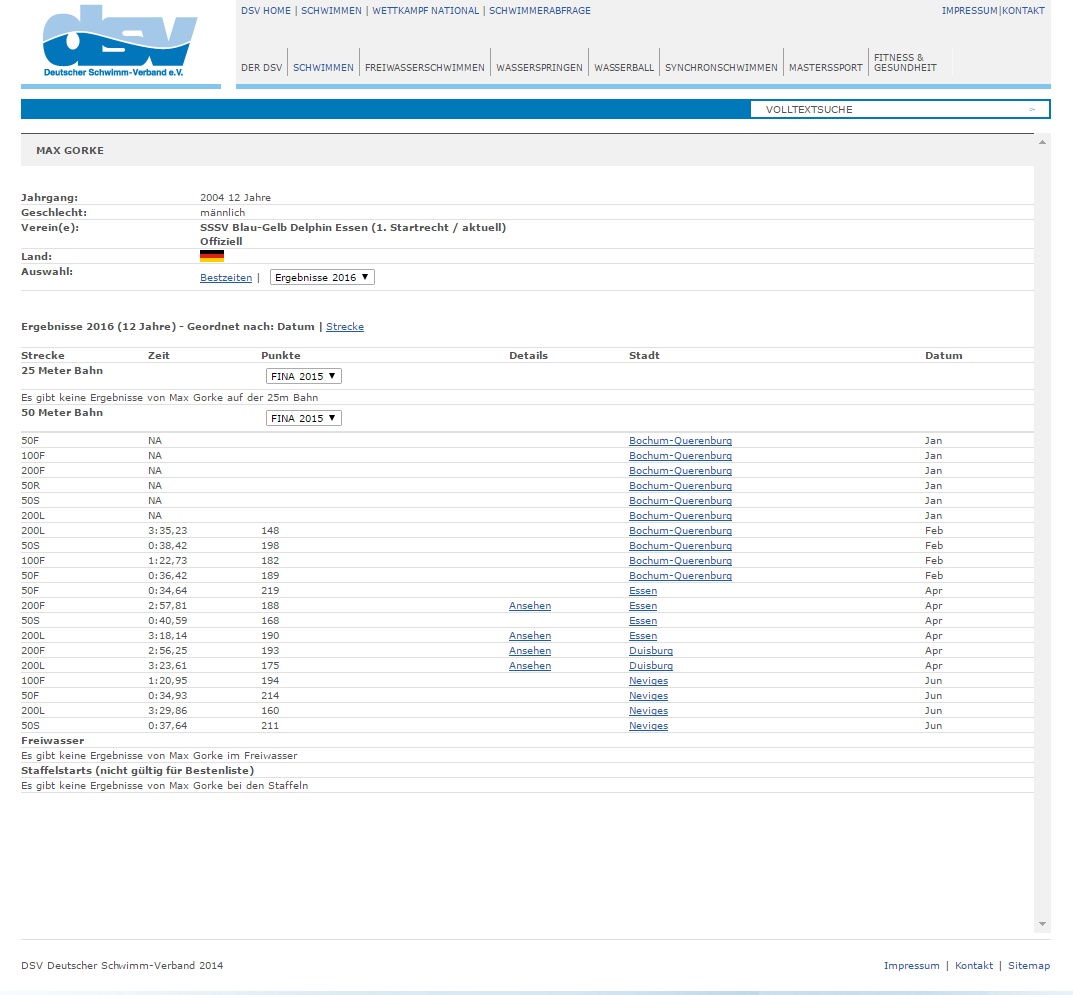Image resolution: width=1073 pixels, height=995 pixels.
Task: Open Neviges link for 50F 0:34,93
Action: (x=648, y=697)
